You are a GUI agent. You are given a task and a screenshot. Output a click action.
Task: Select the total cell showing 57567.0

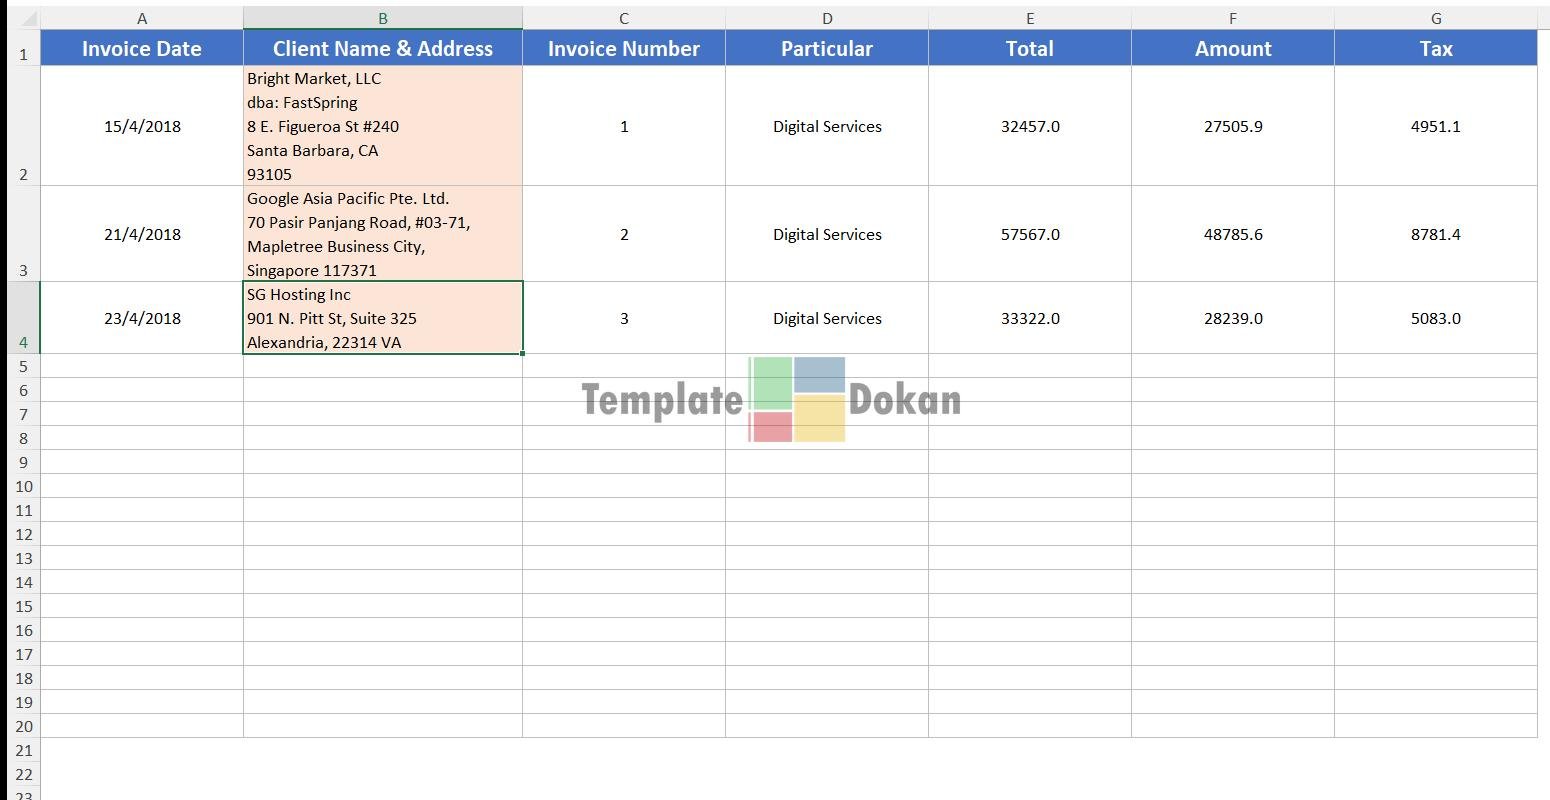1029,234
